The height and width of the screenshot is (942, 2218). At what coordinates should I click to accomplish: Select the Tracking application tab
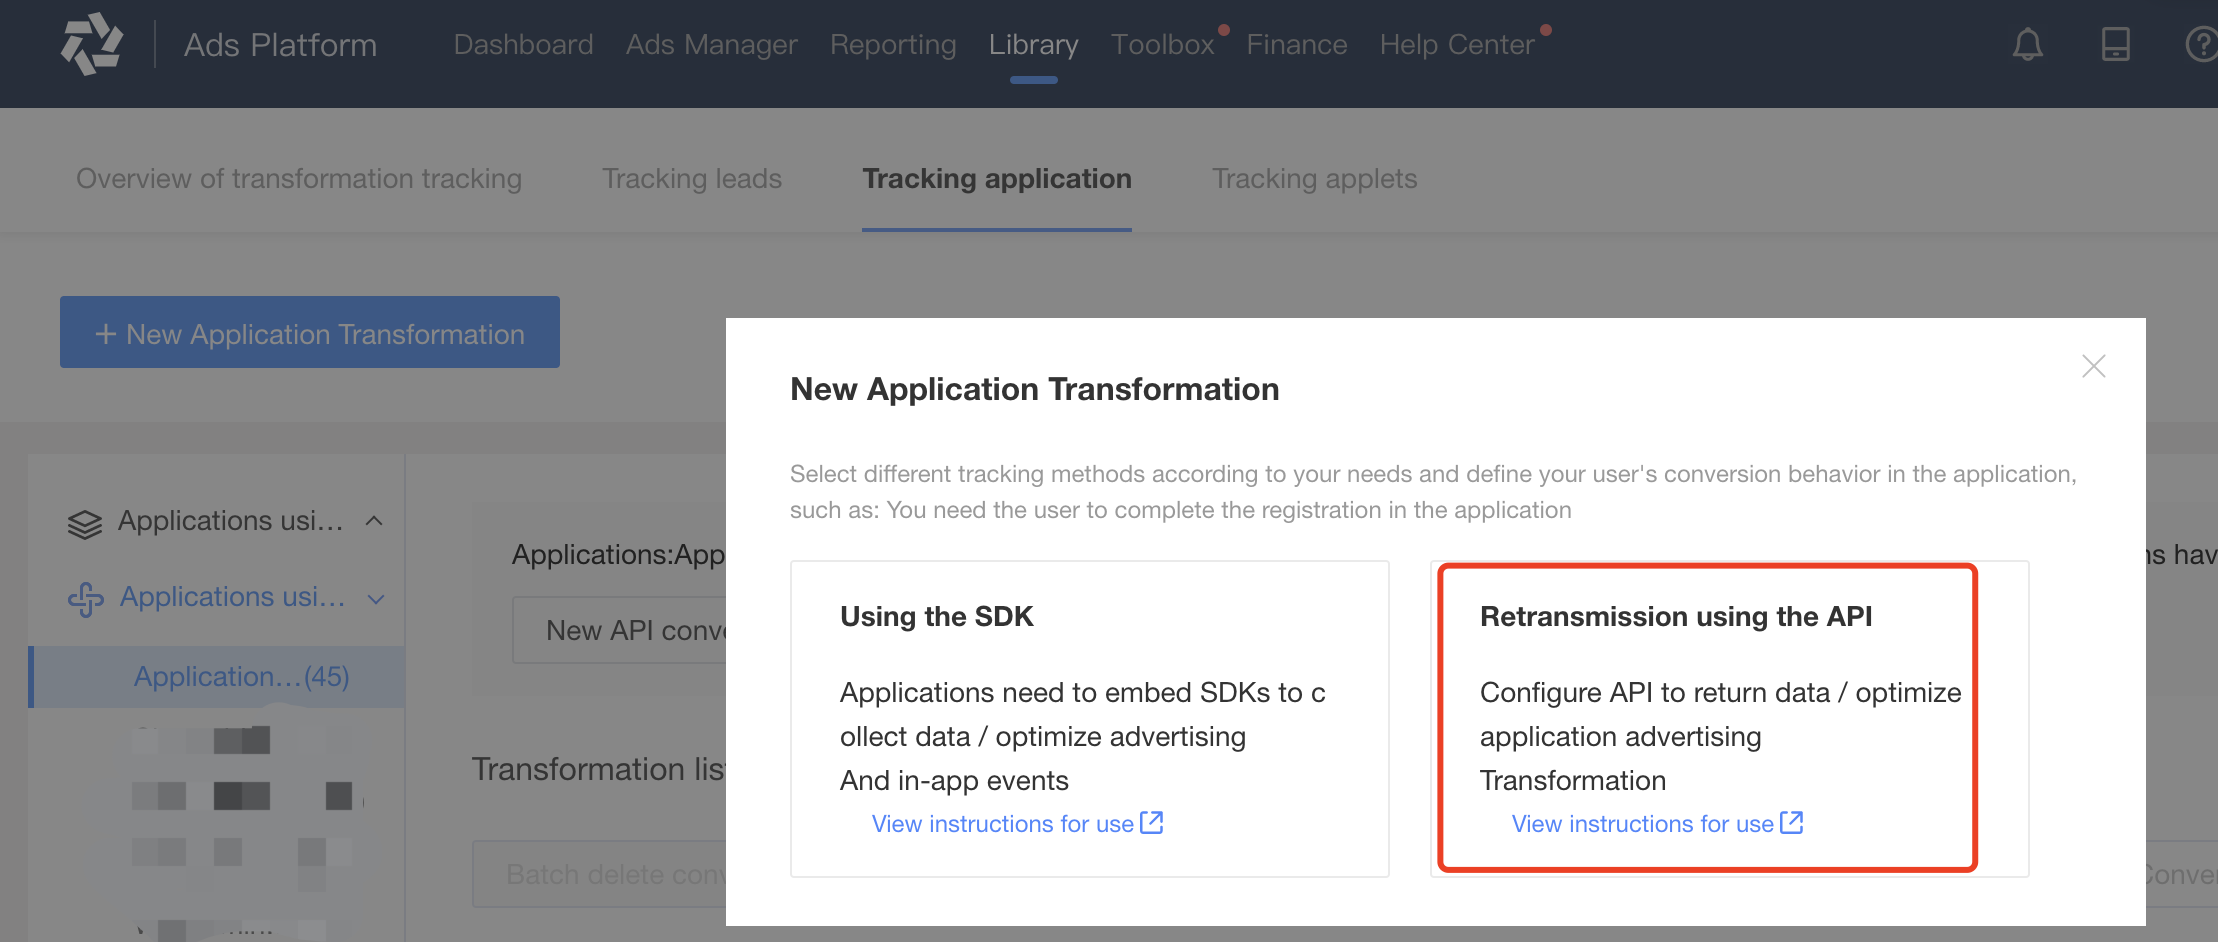[997, 178]
